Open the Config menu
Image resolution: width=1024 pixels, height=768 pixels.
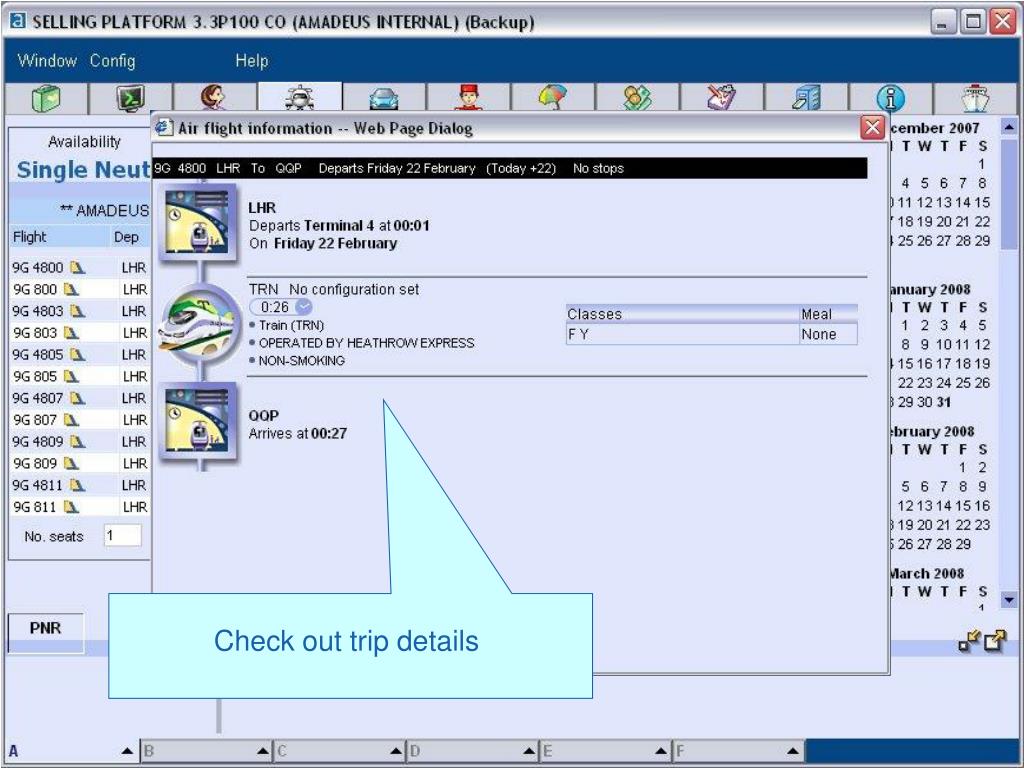(112, 61)
